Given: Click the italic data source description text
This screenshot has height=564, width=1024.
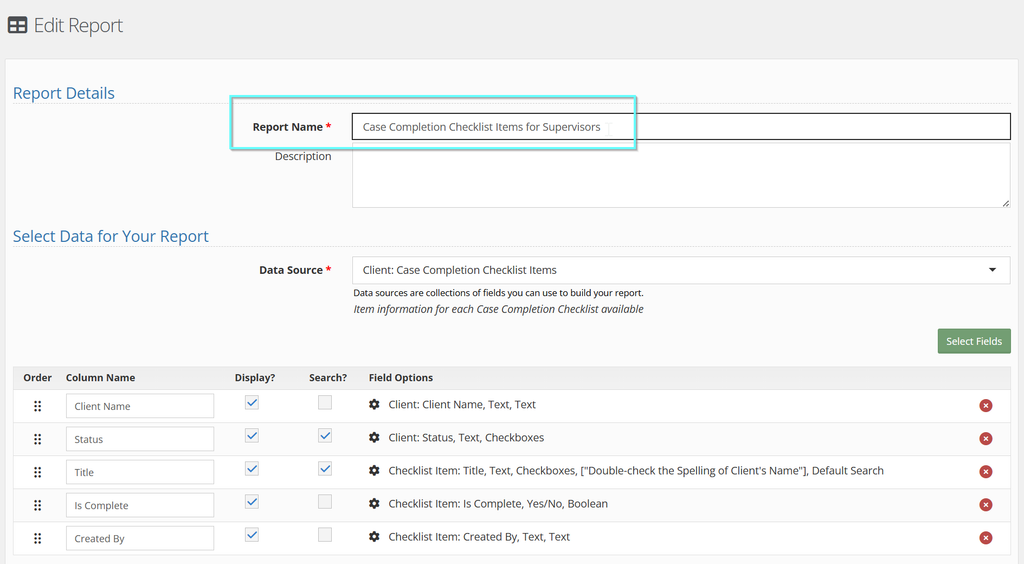Looking at the screenshot, I should 498,309.
